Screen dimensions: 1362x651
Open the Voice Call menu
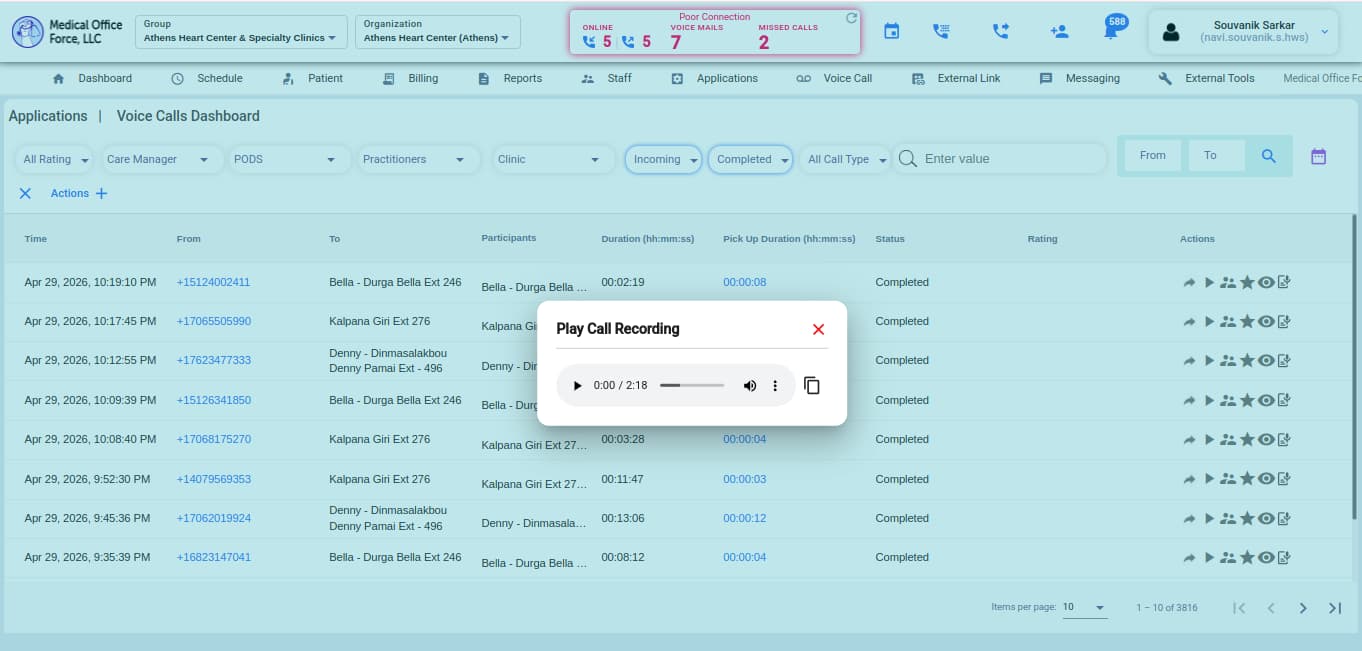(x=834, y=78)
